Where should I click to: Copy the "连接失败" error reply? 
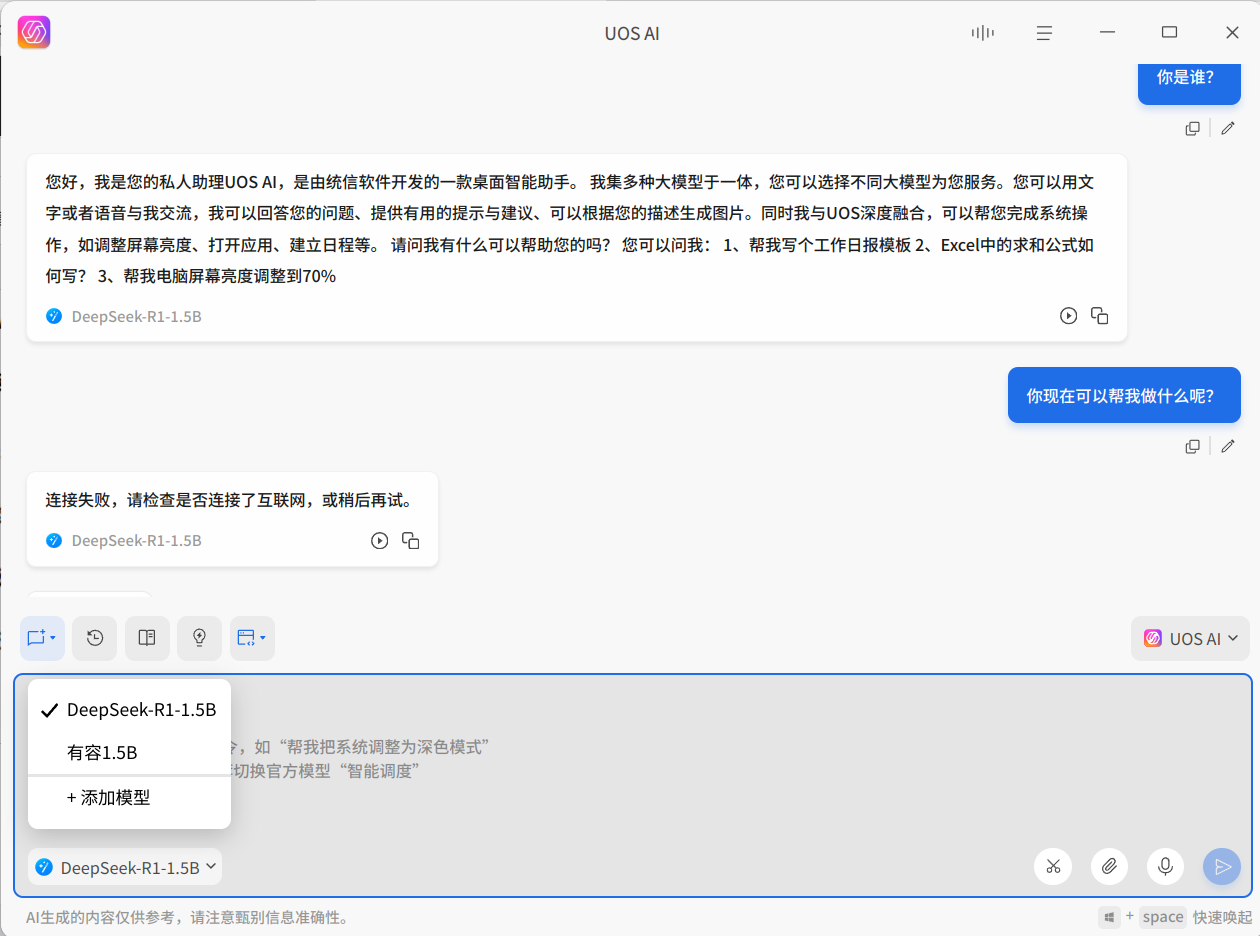410,541
